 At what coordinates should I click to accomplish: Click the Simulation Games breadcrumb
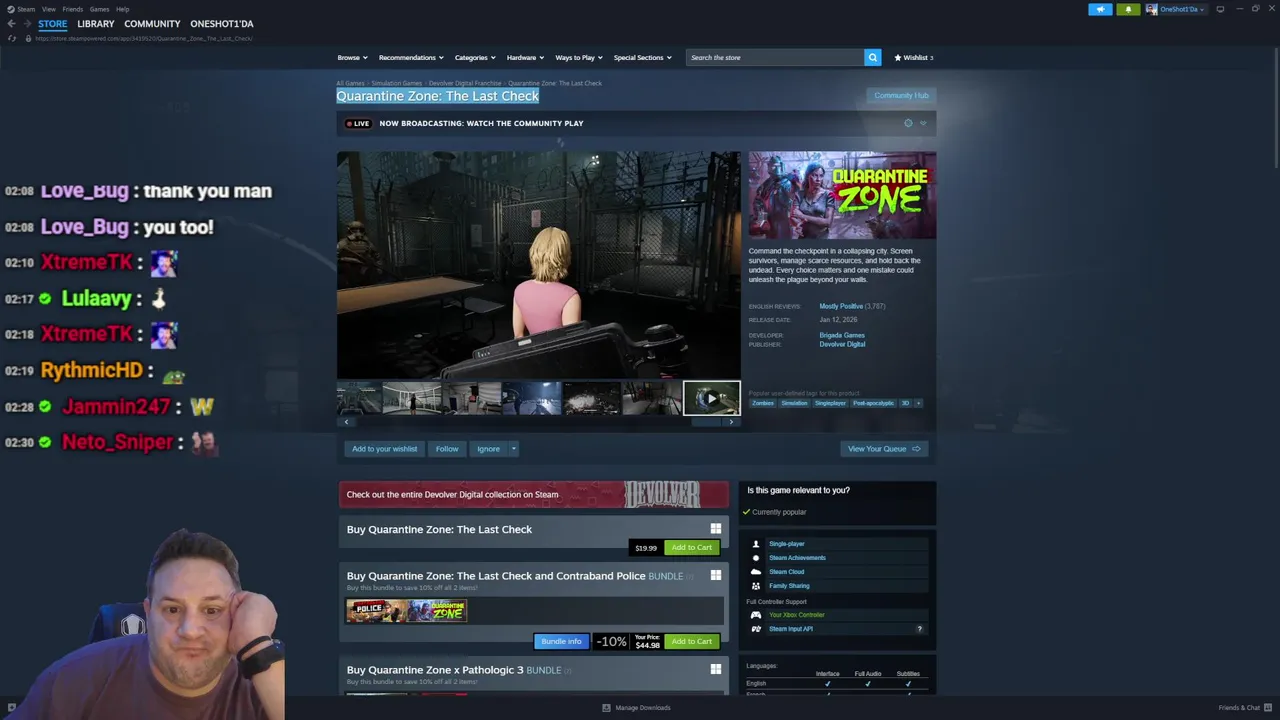point(396,83)
